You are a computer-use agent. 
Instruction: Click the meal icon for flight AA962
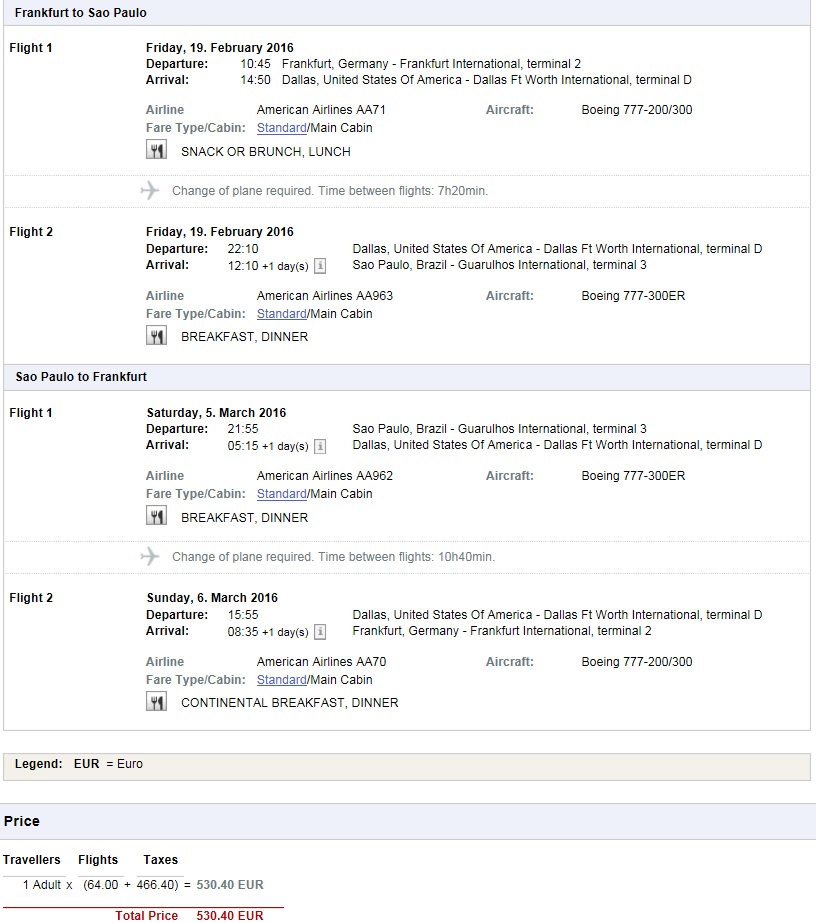click(x=156, y=516)
